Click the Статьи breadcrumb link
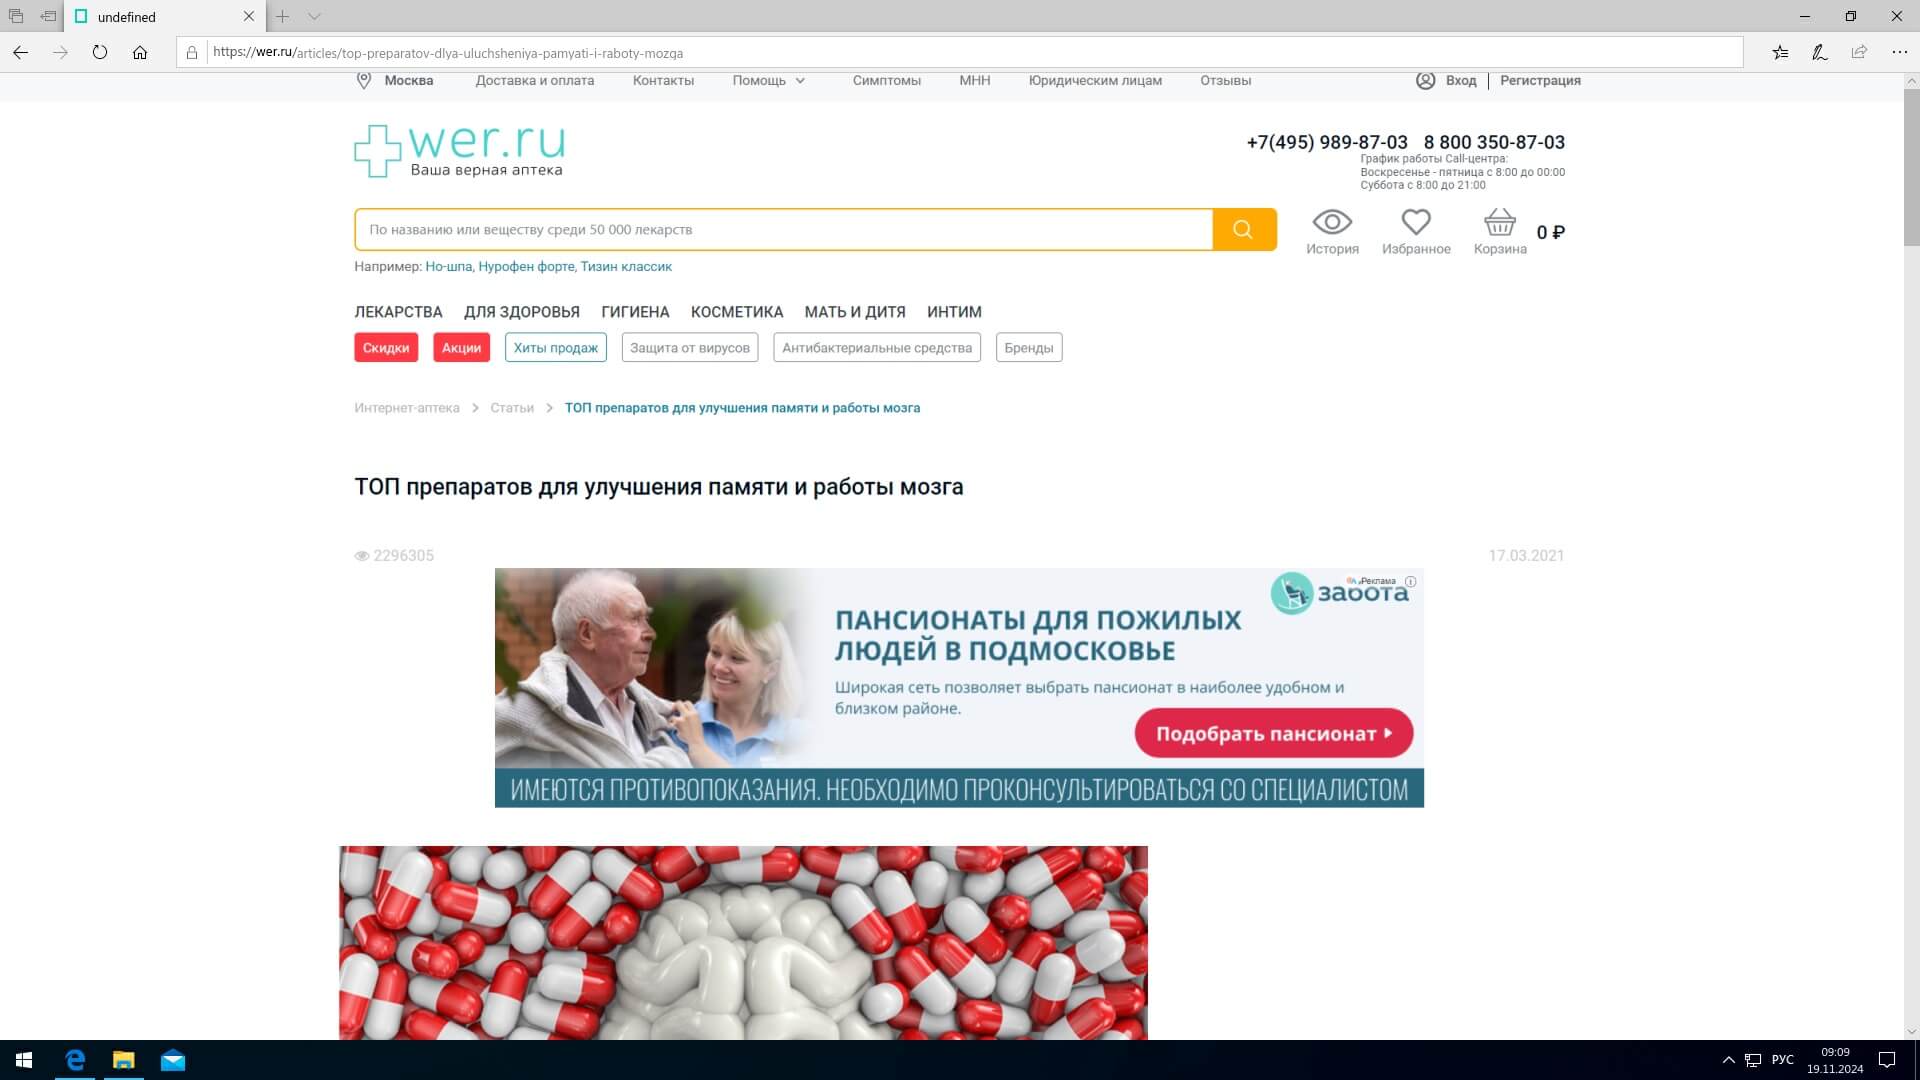Image resolution: width=1920 pixels, height=1080 pixels. click(x=511, y=408)
